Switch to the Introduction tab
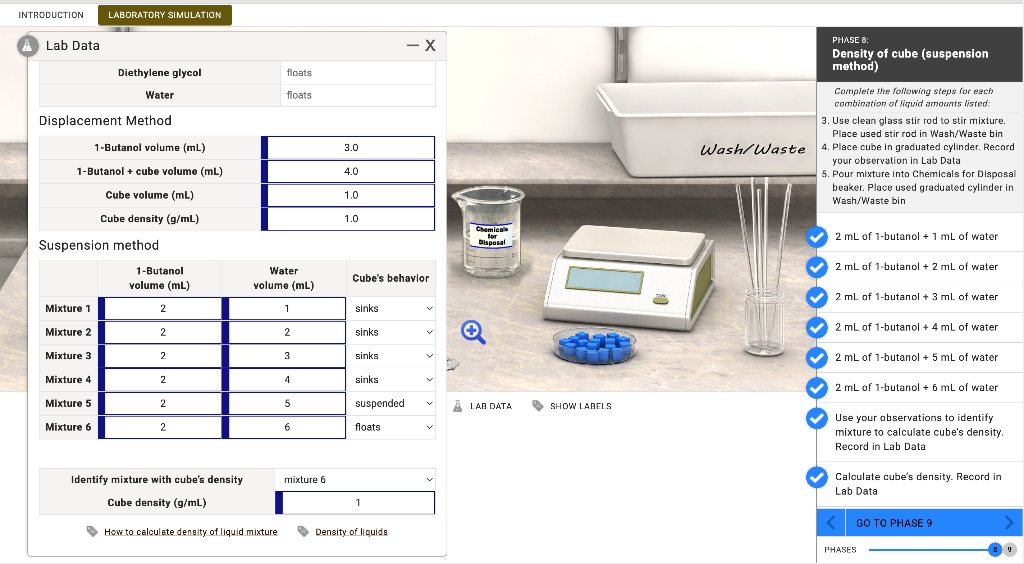 point(51,15)
